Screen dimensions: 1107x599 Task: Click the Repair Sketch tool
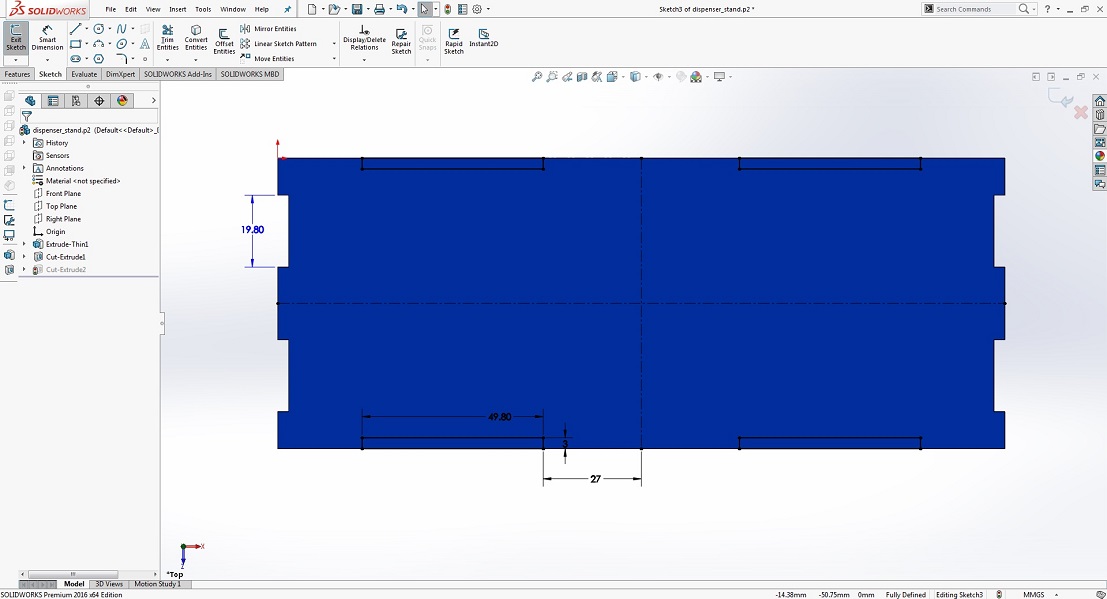click(401, 42)
